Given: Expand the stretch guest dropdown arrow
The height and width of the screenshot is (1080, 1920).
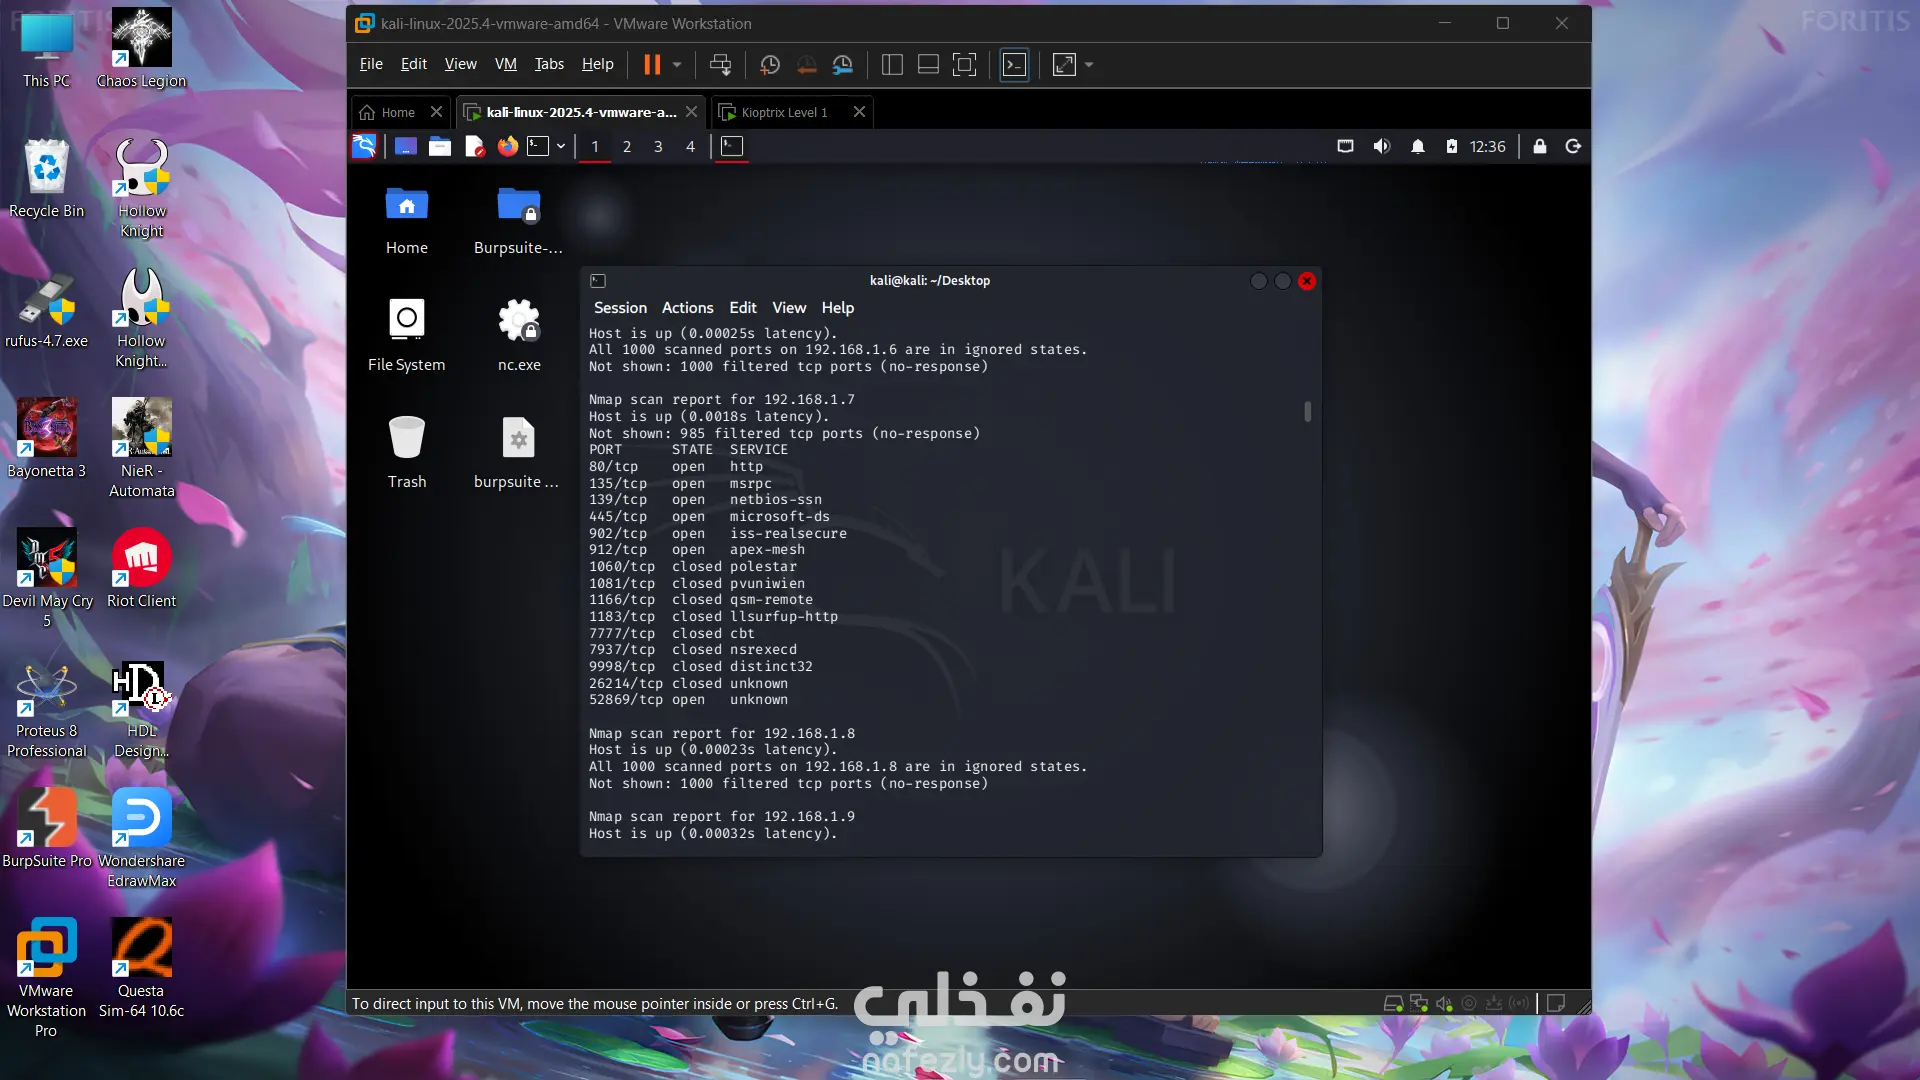Looking at the screenshot, I should click(x=1089, y=65).
